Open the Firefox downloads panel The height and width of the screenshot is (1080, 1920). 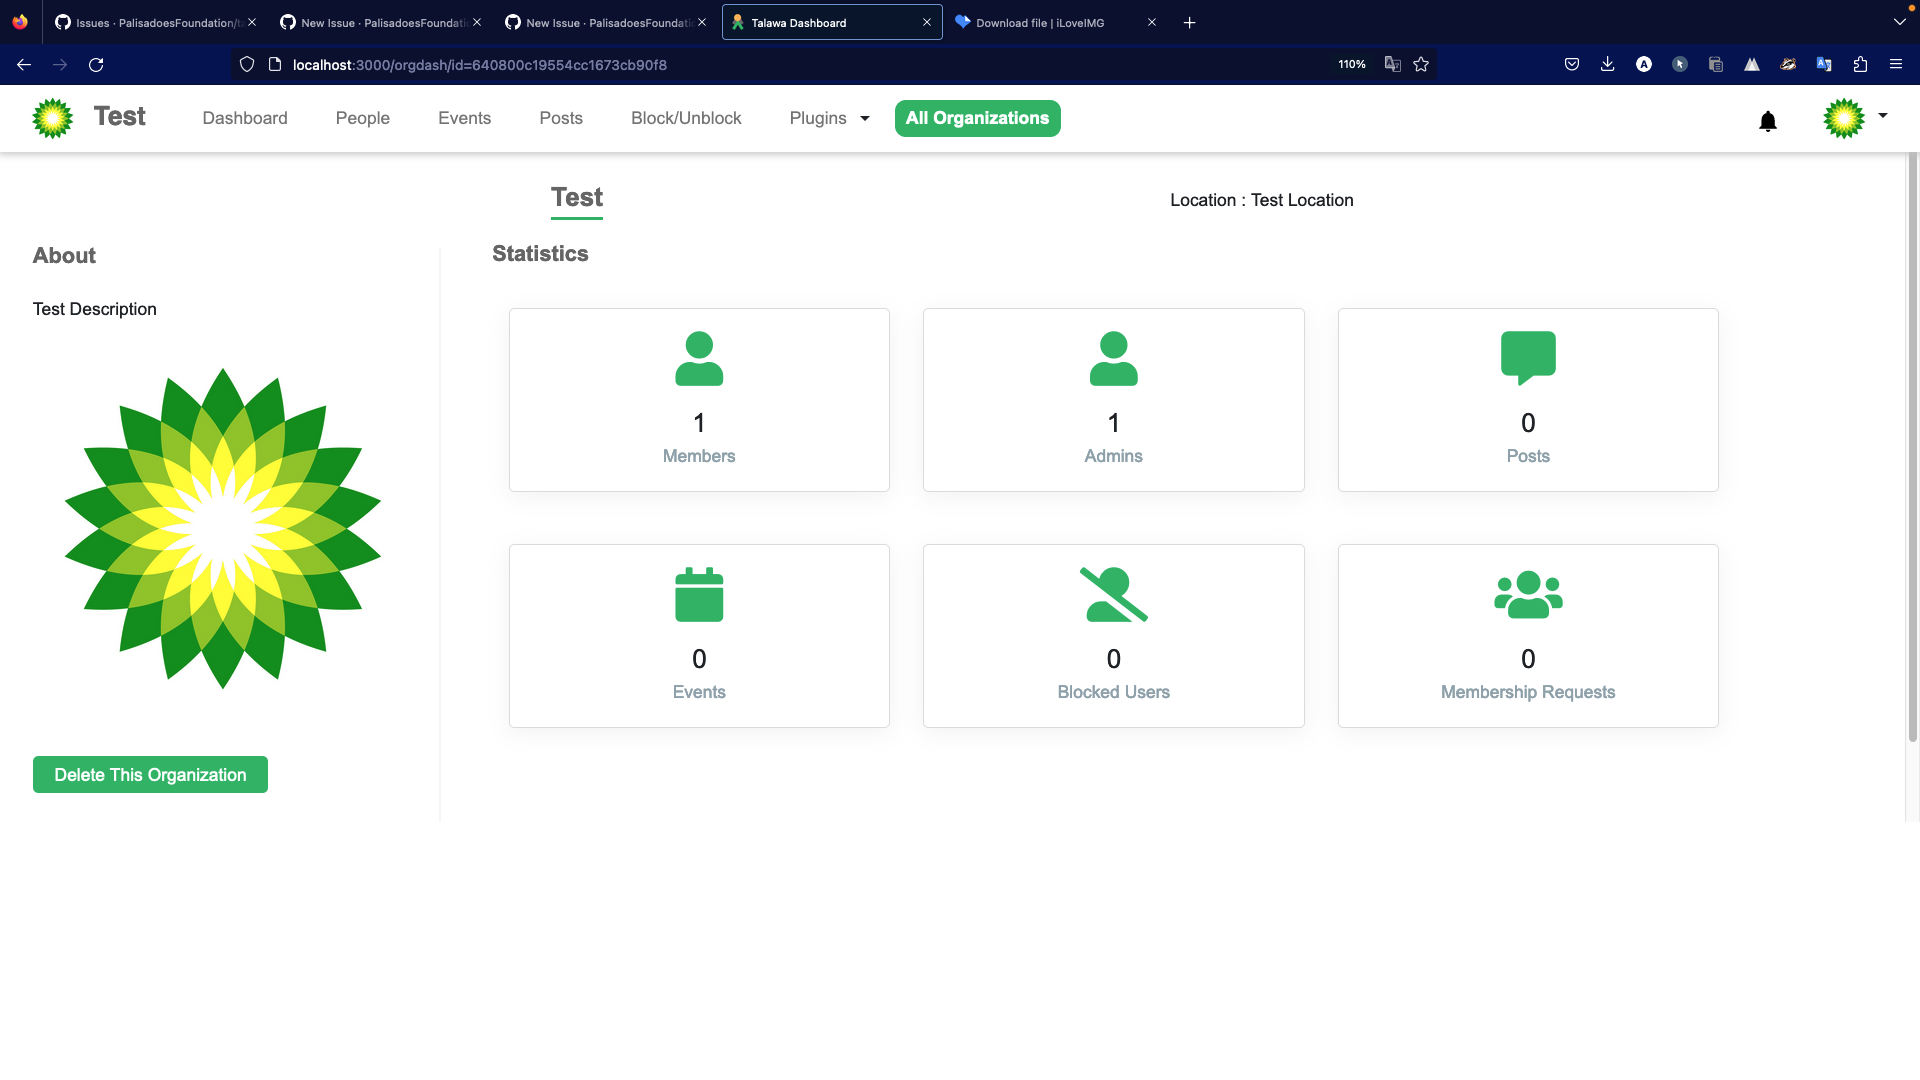[1607, 65]
